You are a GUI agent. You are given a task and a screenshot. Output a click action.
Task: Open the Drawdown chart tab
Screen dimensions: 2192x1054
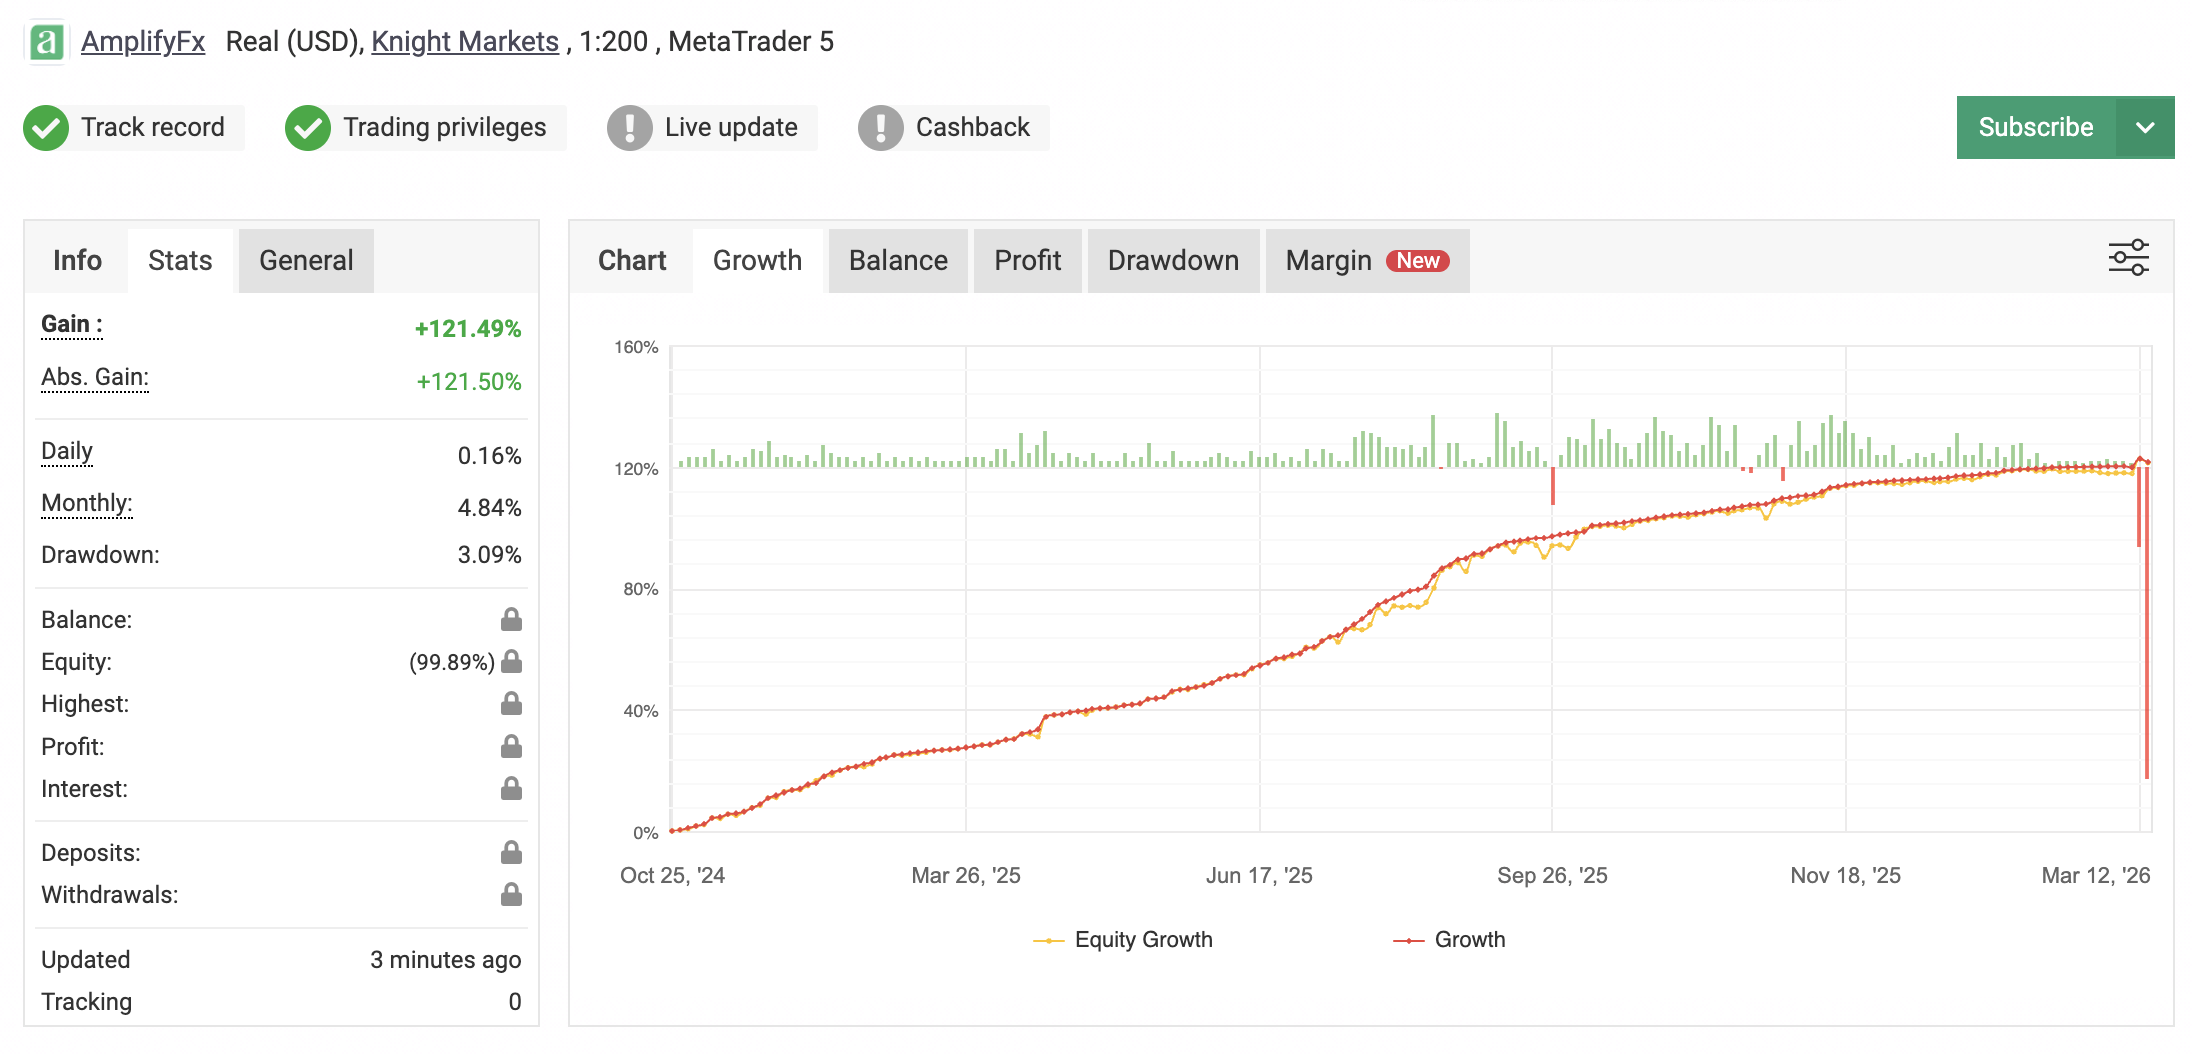point(1173,260)
